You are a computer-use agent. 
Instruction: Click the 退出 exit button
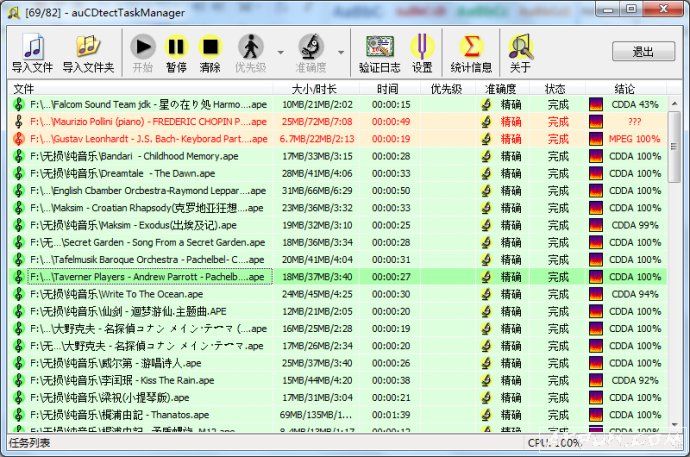643,52
